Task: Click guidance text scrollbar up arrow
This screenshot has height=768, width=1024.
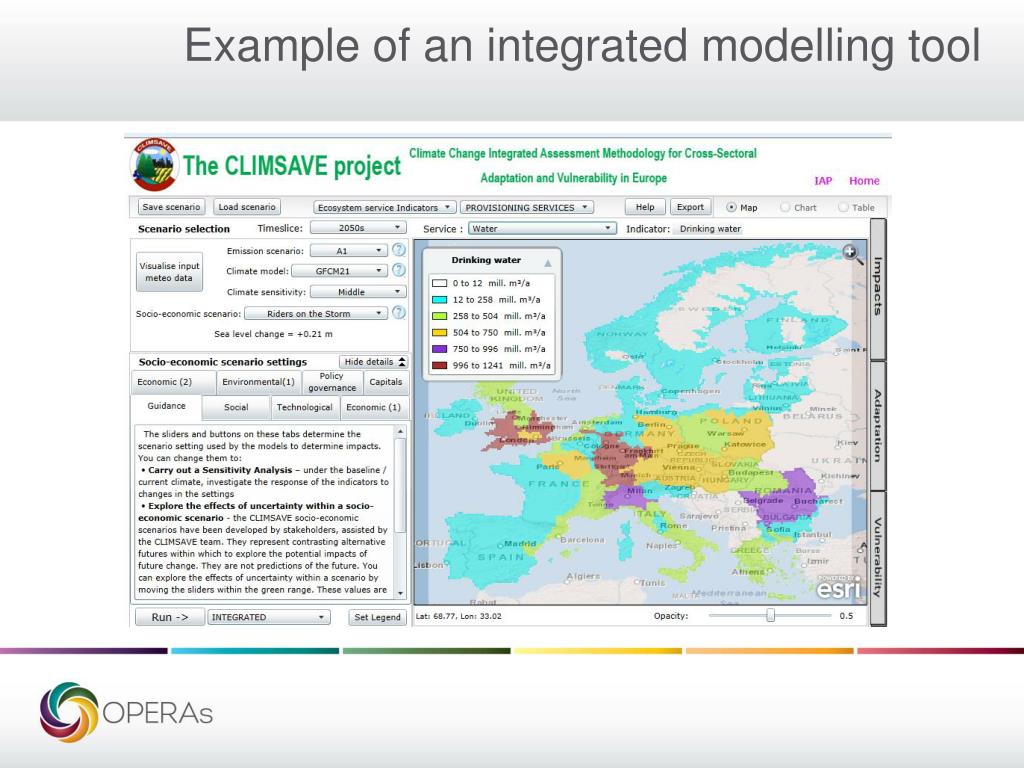Action: (x=400, y=432)
